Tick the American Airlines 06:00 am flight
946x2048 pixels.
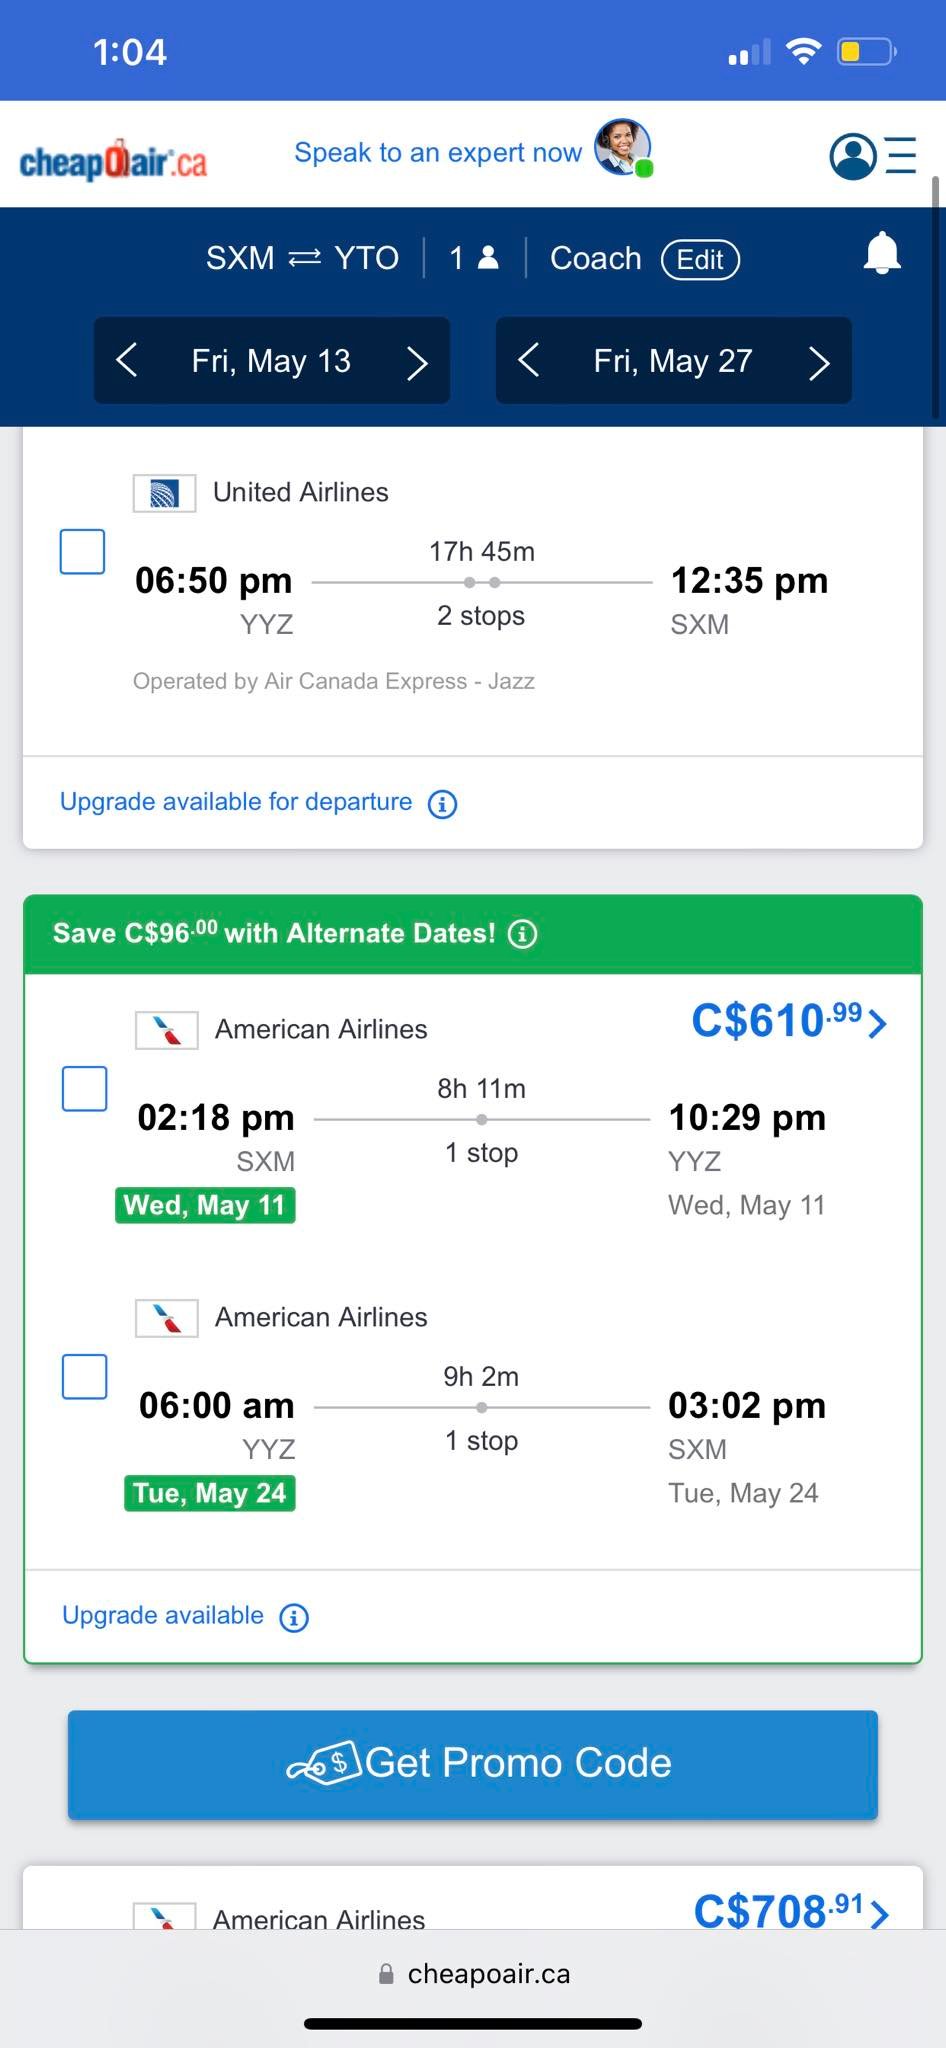pyautogui.click(x=85, y=1377)
